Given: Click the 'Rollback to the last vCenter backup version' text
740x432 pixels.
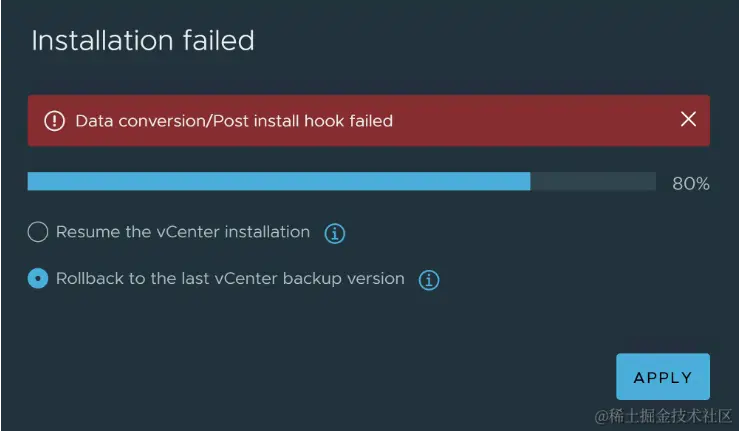Looking at the screenshot, I should [x=230, y=279].
